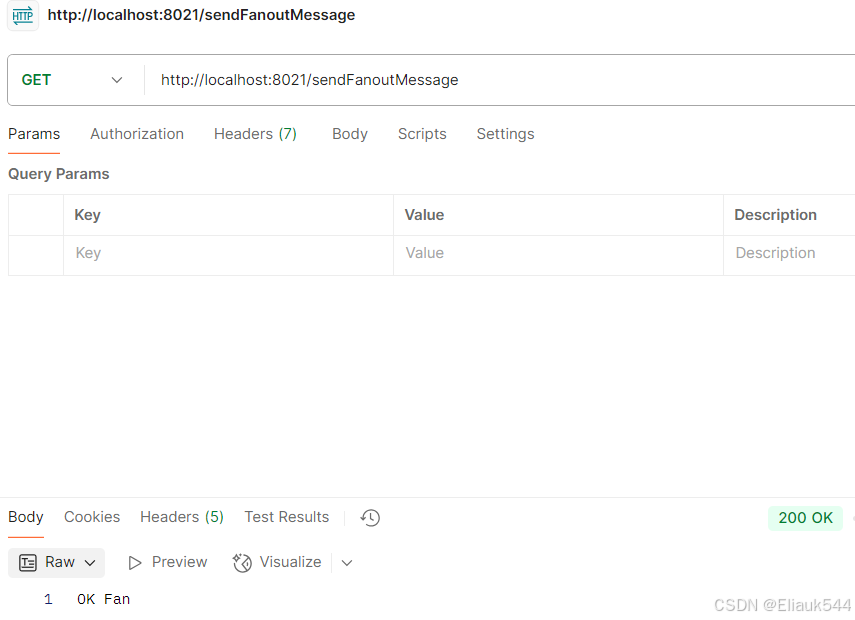
Task: Click the empty Value parameter field
Action: (558, 254)
